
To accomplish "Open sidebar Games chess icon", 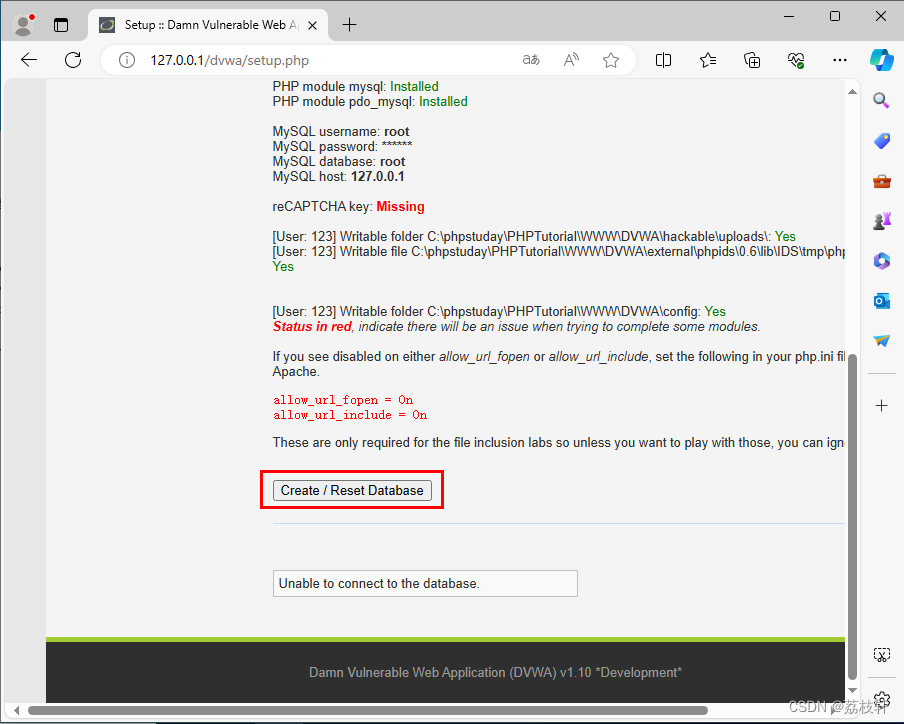I will pos(882,221).
